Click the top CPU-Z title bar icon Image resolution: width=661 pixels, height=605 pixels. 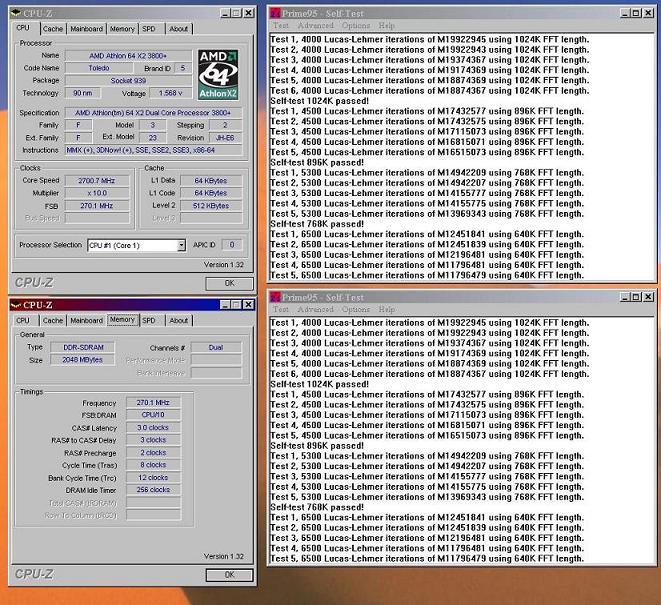16,13
